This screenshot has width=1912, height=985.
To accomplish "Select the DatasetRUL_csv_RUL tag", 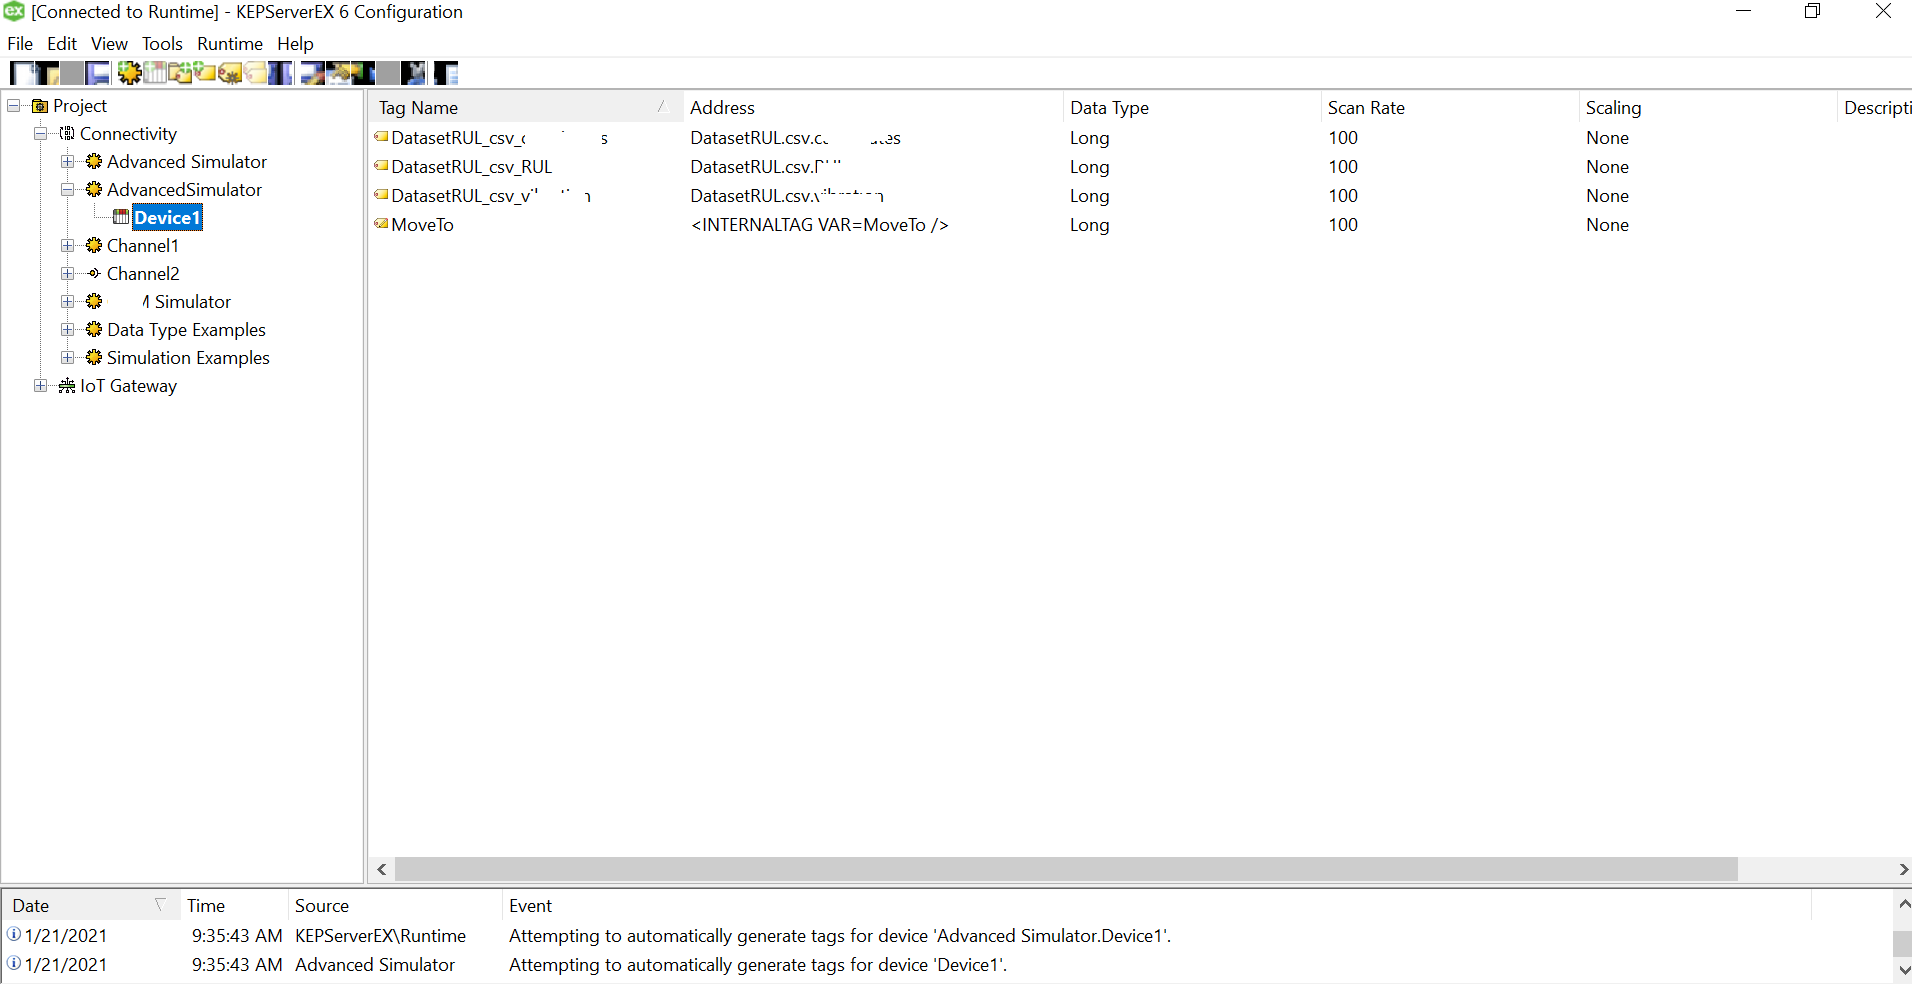I will point(471,167).
